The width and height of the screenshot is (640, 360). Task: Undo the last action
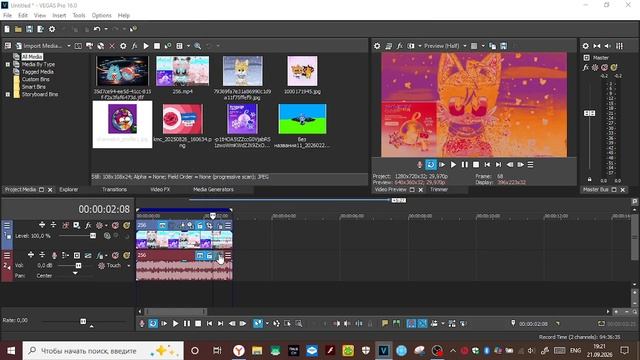click(97, 29)
